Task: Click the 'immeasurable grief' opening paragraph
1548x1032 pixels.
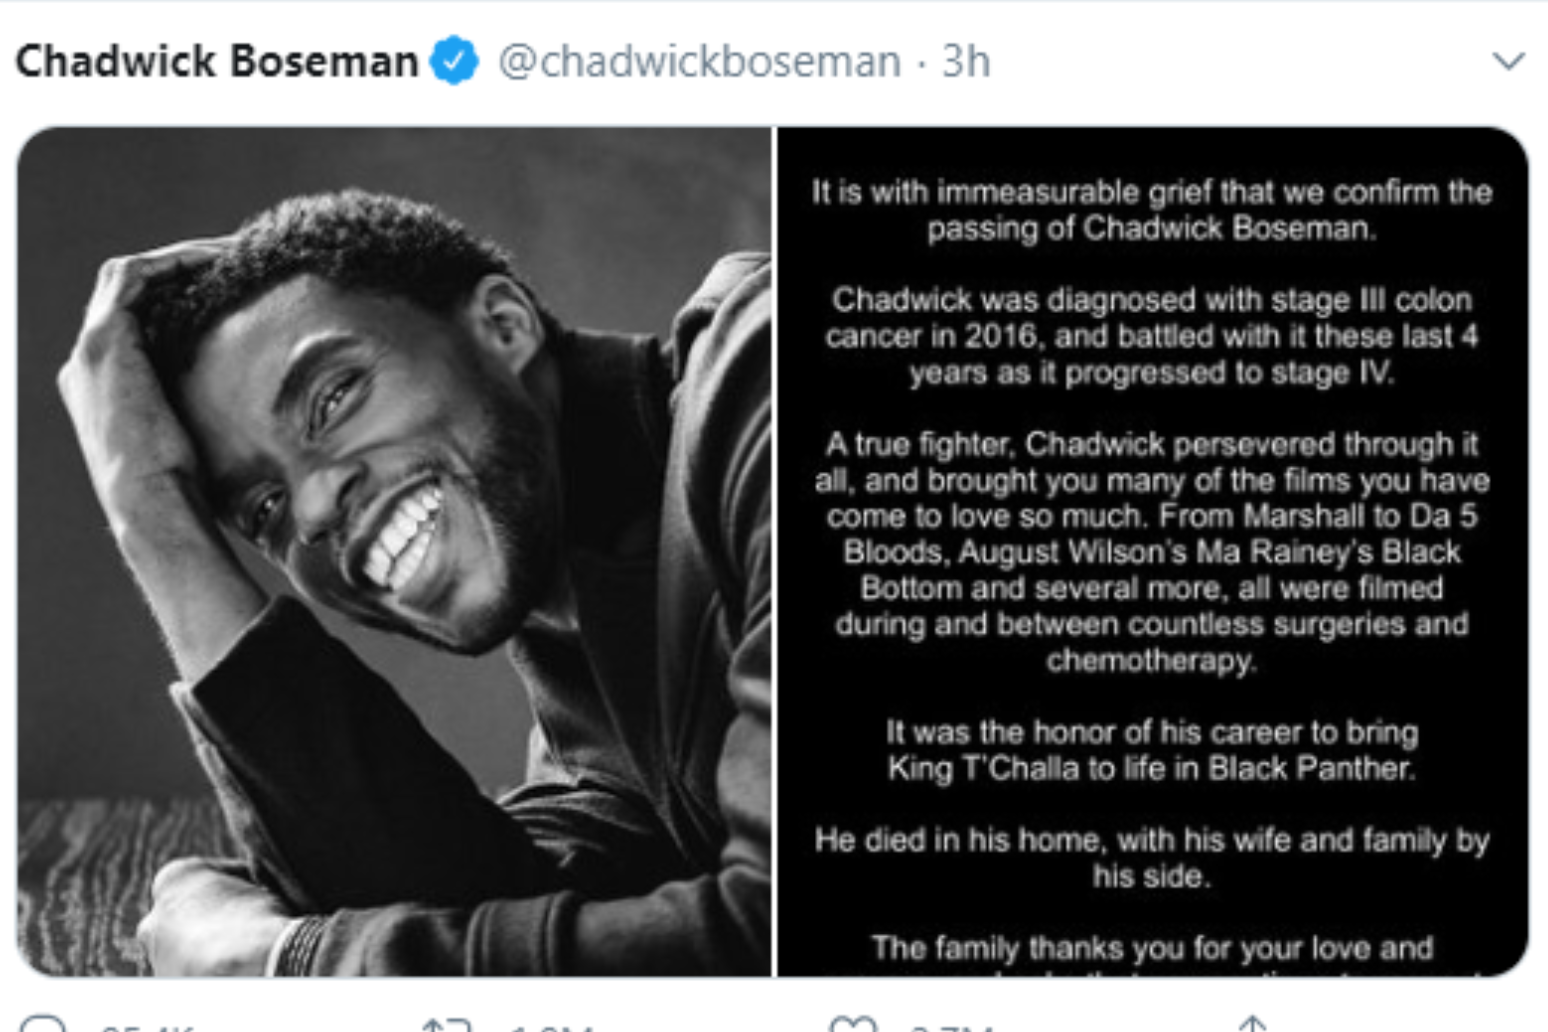Action: tap(1152, 210)
